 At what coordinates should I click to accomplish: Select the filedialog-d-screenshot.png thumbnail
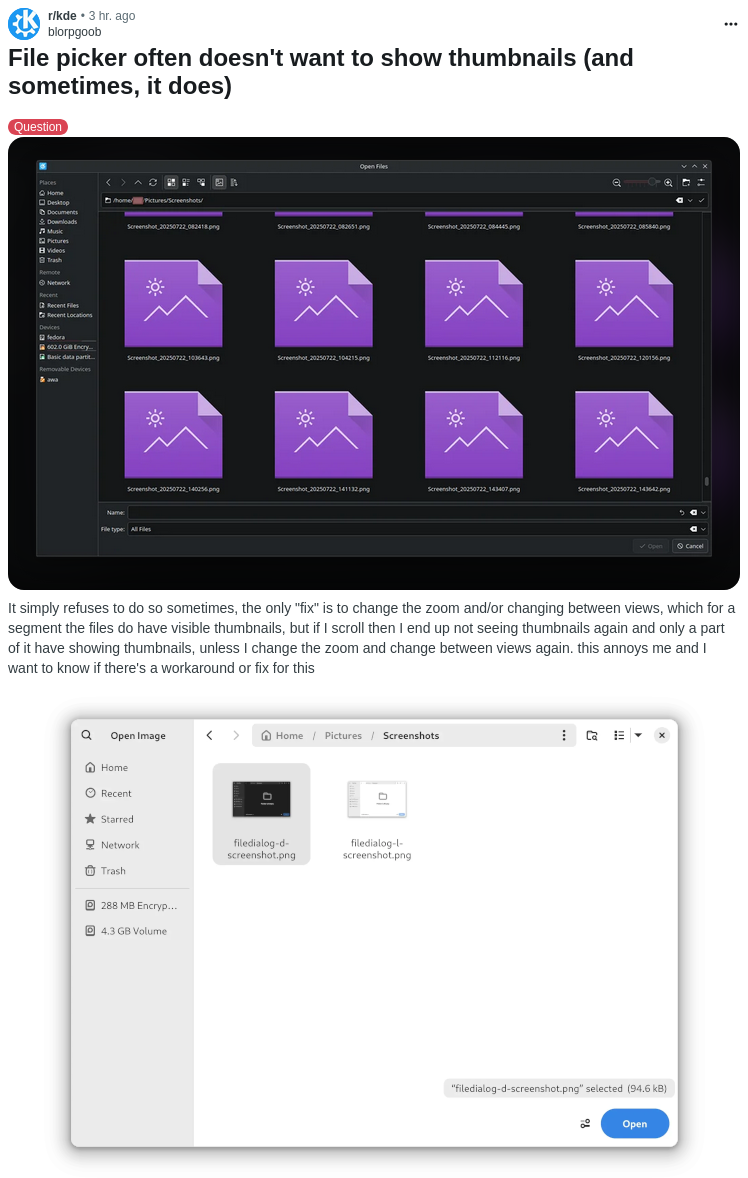coord(261,814)
